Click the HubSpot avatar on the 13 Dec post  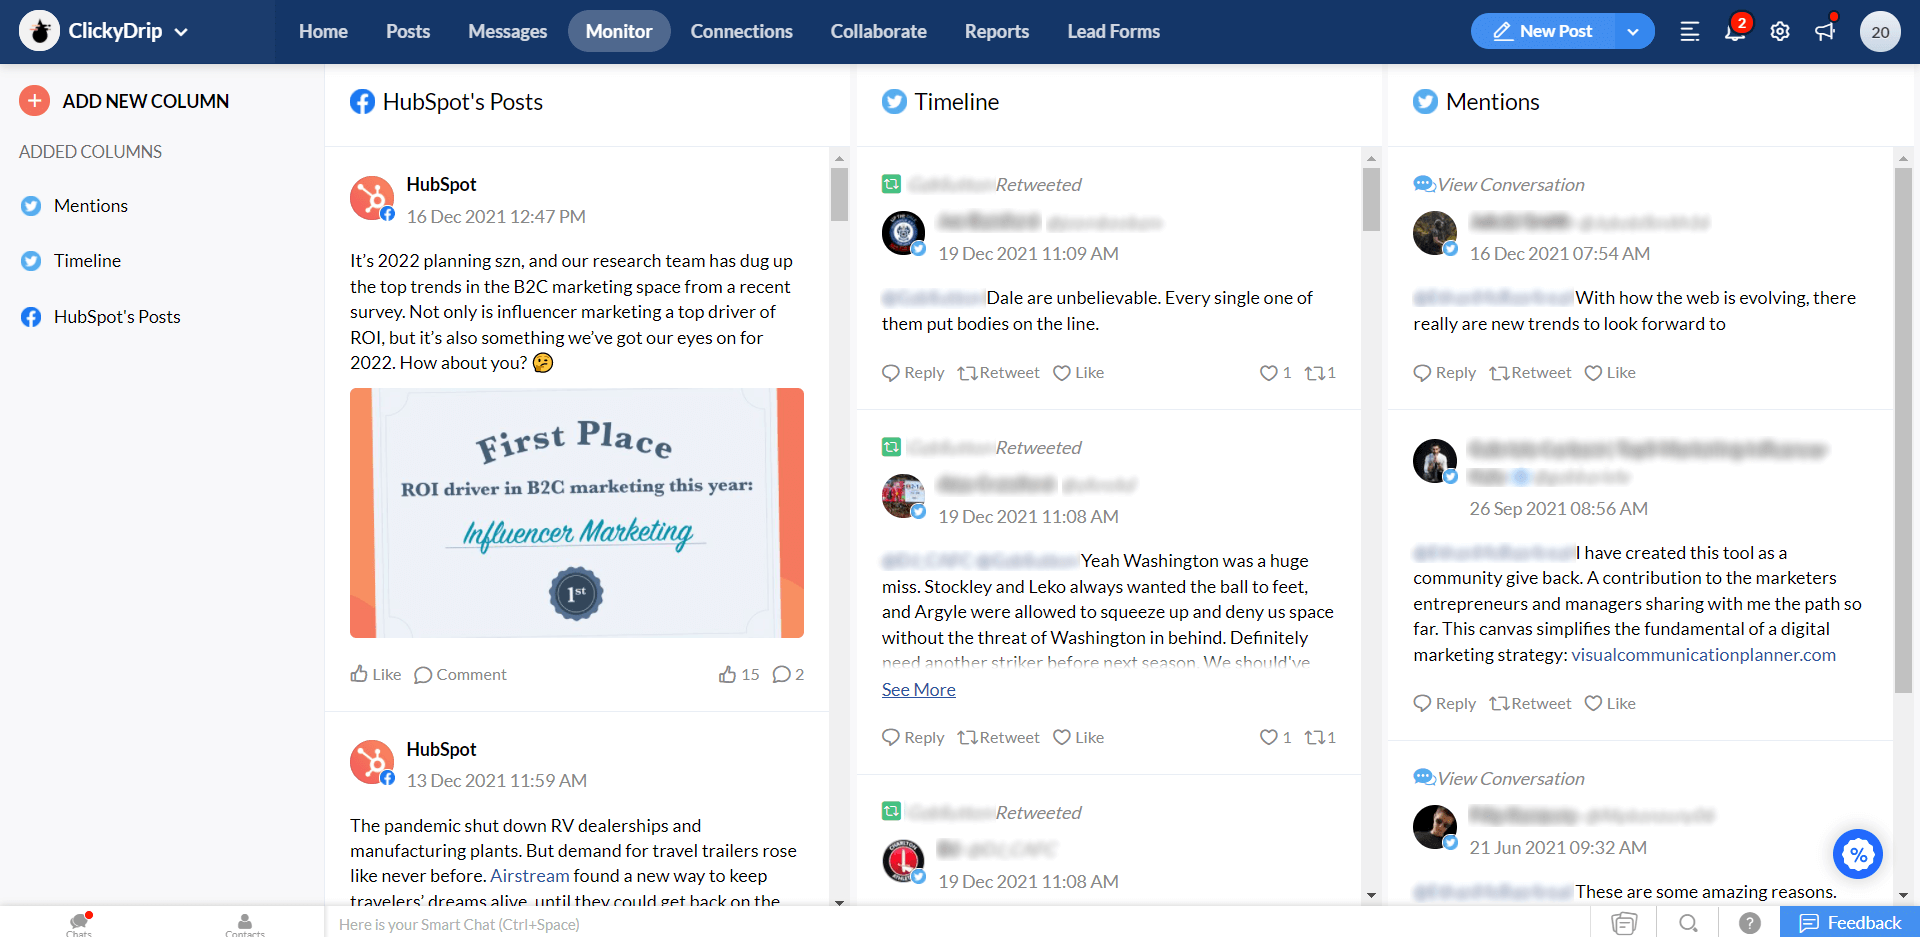tap(372, 762)
